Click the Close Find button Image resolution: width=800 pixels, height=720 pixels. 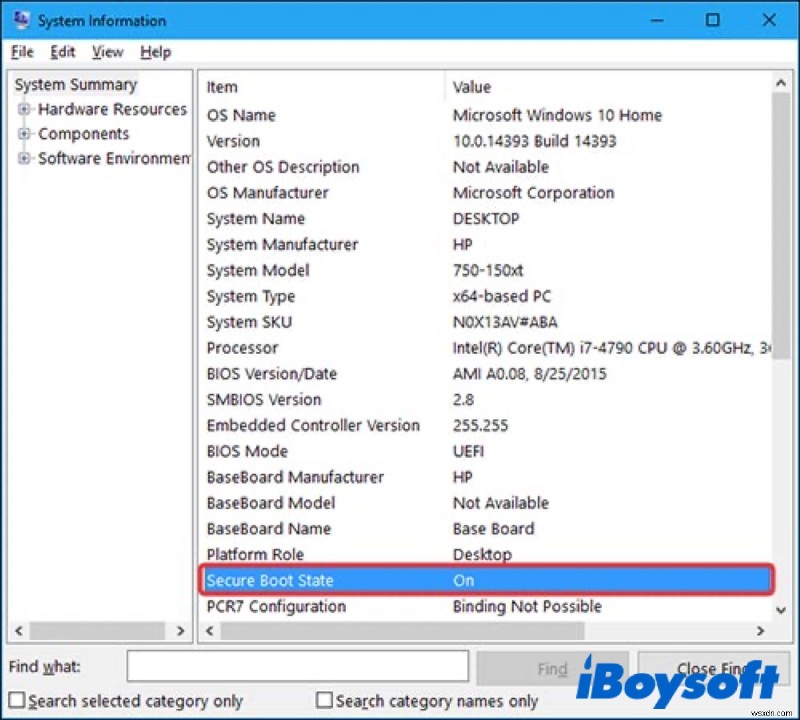pos(713,668)
